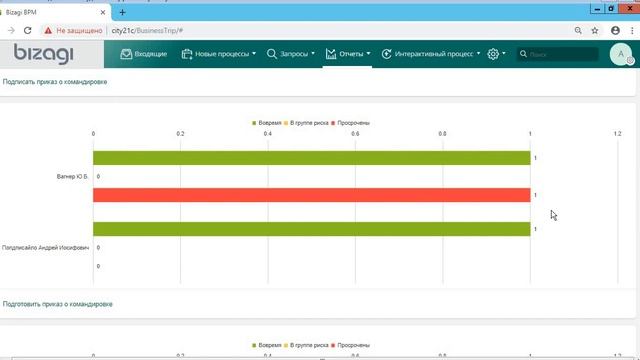Click the Не защищено security label
Viewport: 640px width, 360px height.
79,31
